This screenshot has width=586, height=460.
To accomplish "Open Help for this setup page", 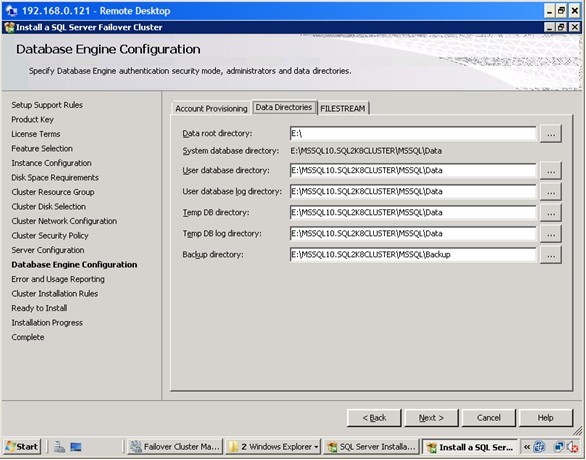I will point(546,418).
